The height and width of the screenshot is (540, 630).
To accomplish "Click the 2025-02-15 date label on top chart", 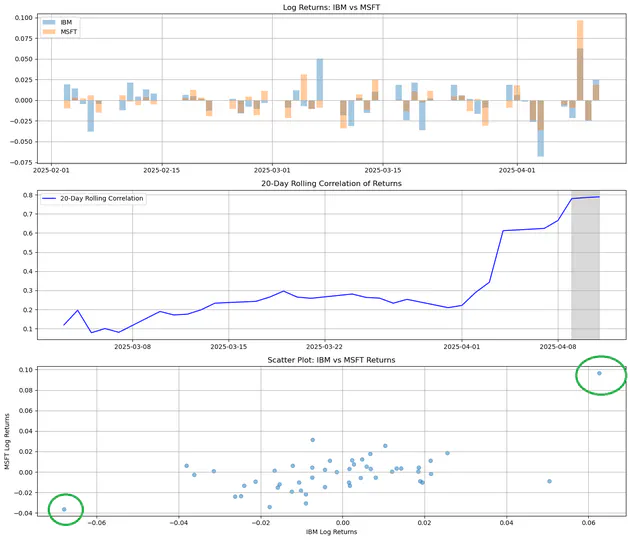I will 162,170.
